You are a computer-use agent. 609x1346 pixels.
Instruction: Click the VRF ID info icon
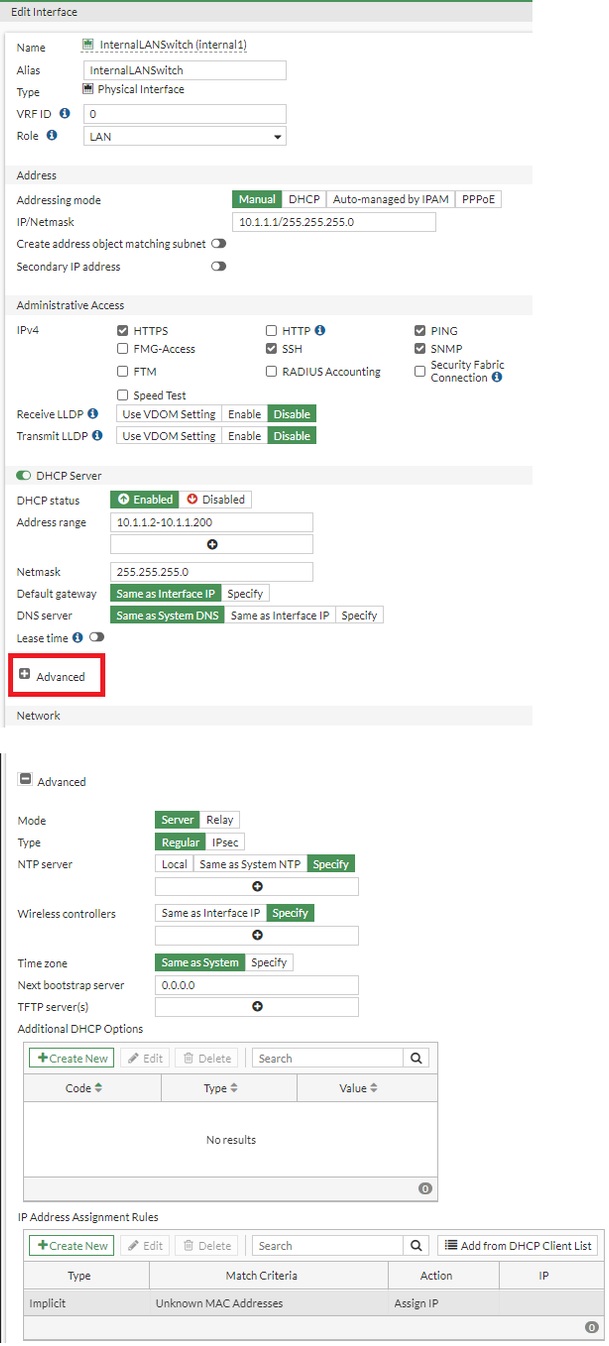[x=65, y=113]
